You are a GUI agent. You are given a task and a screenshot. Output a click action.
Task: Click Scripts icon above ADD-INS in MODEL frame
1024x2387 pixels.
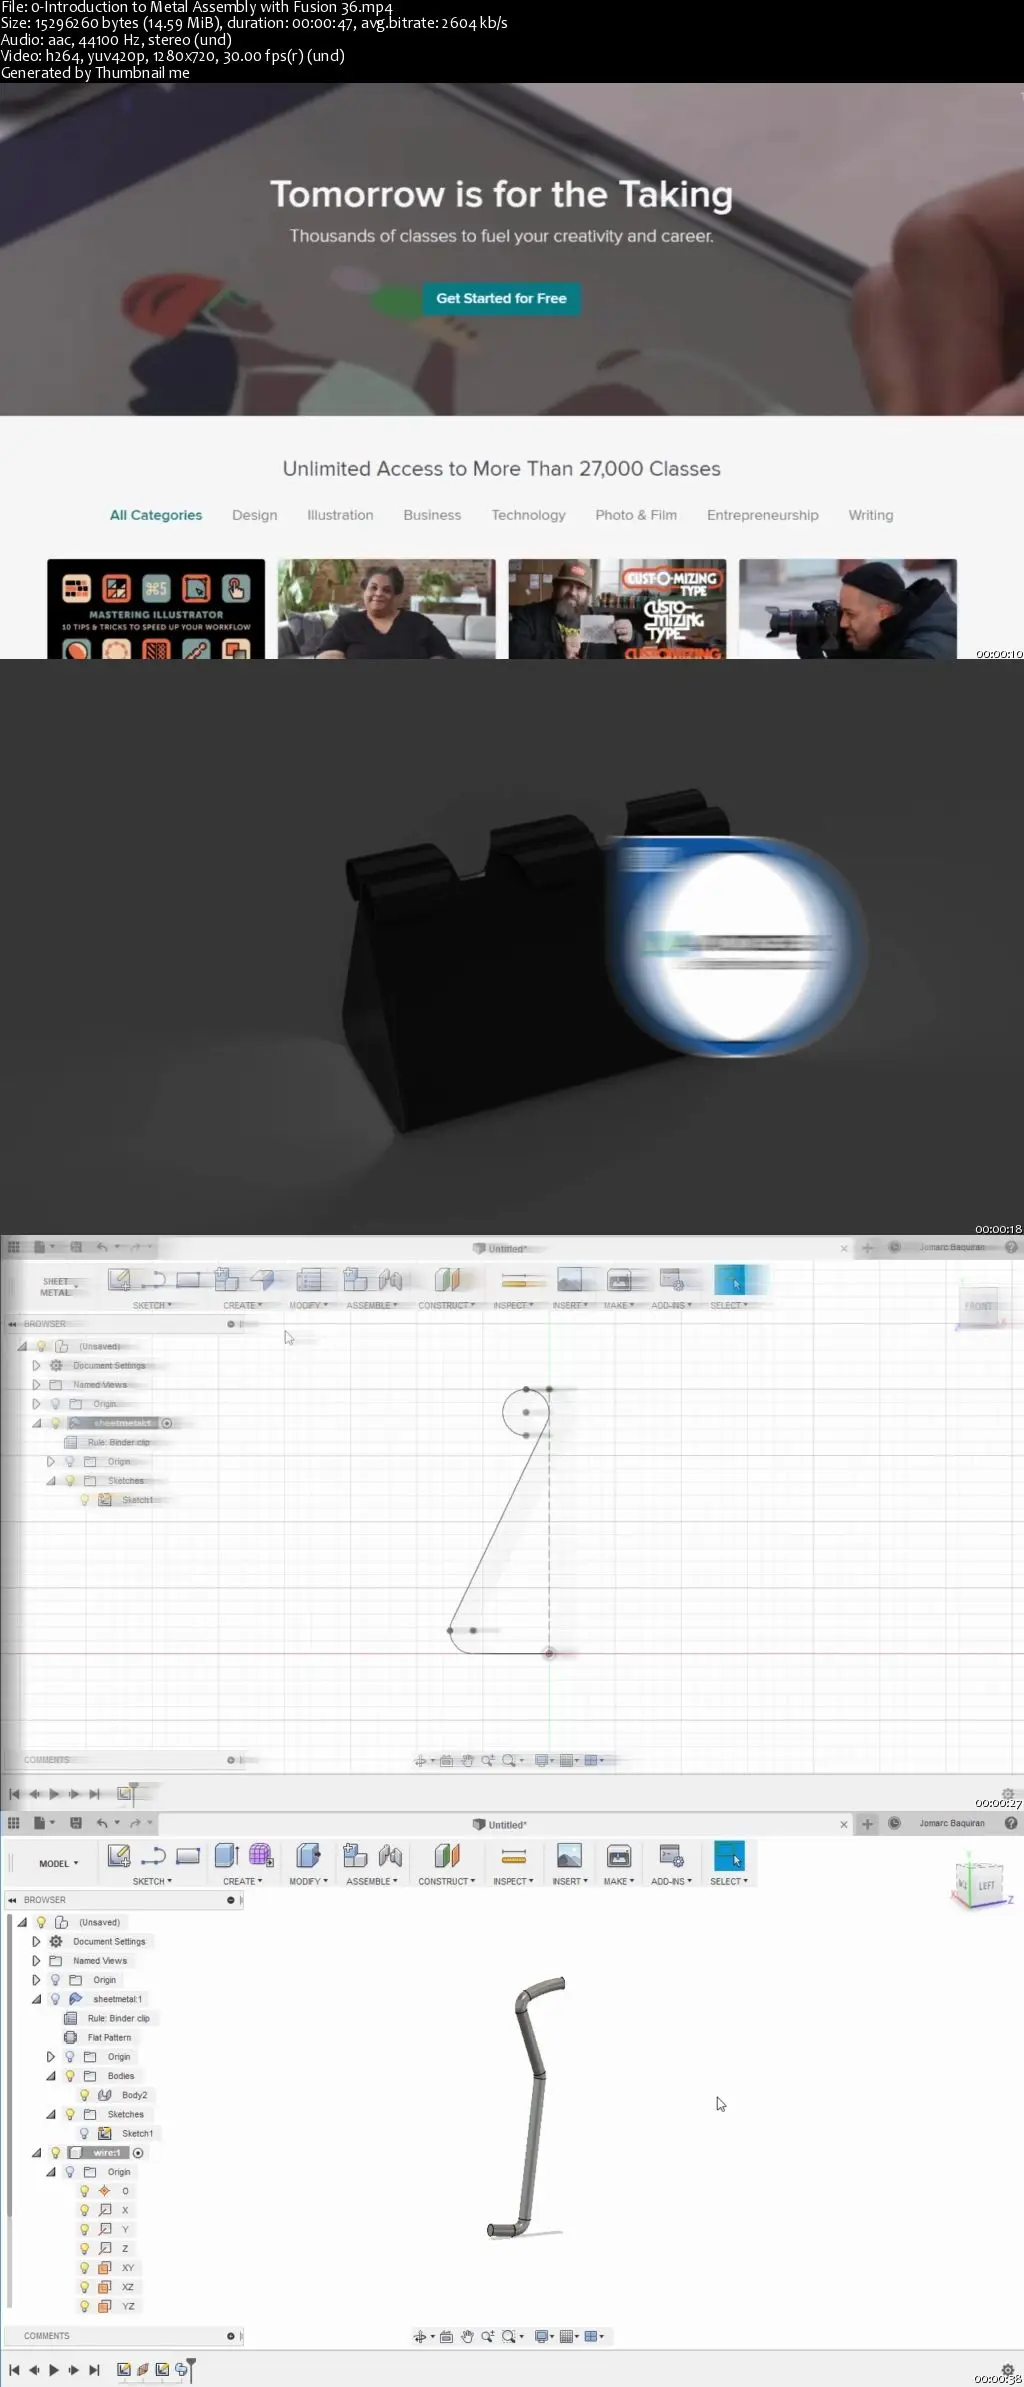pyautogui.click(x=672, y=1856)
